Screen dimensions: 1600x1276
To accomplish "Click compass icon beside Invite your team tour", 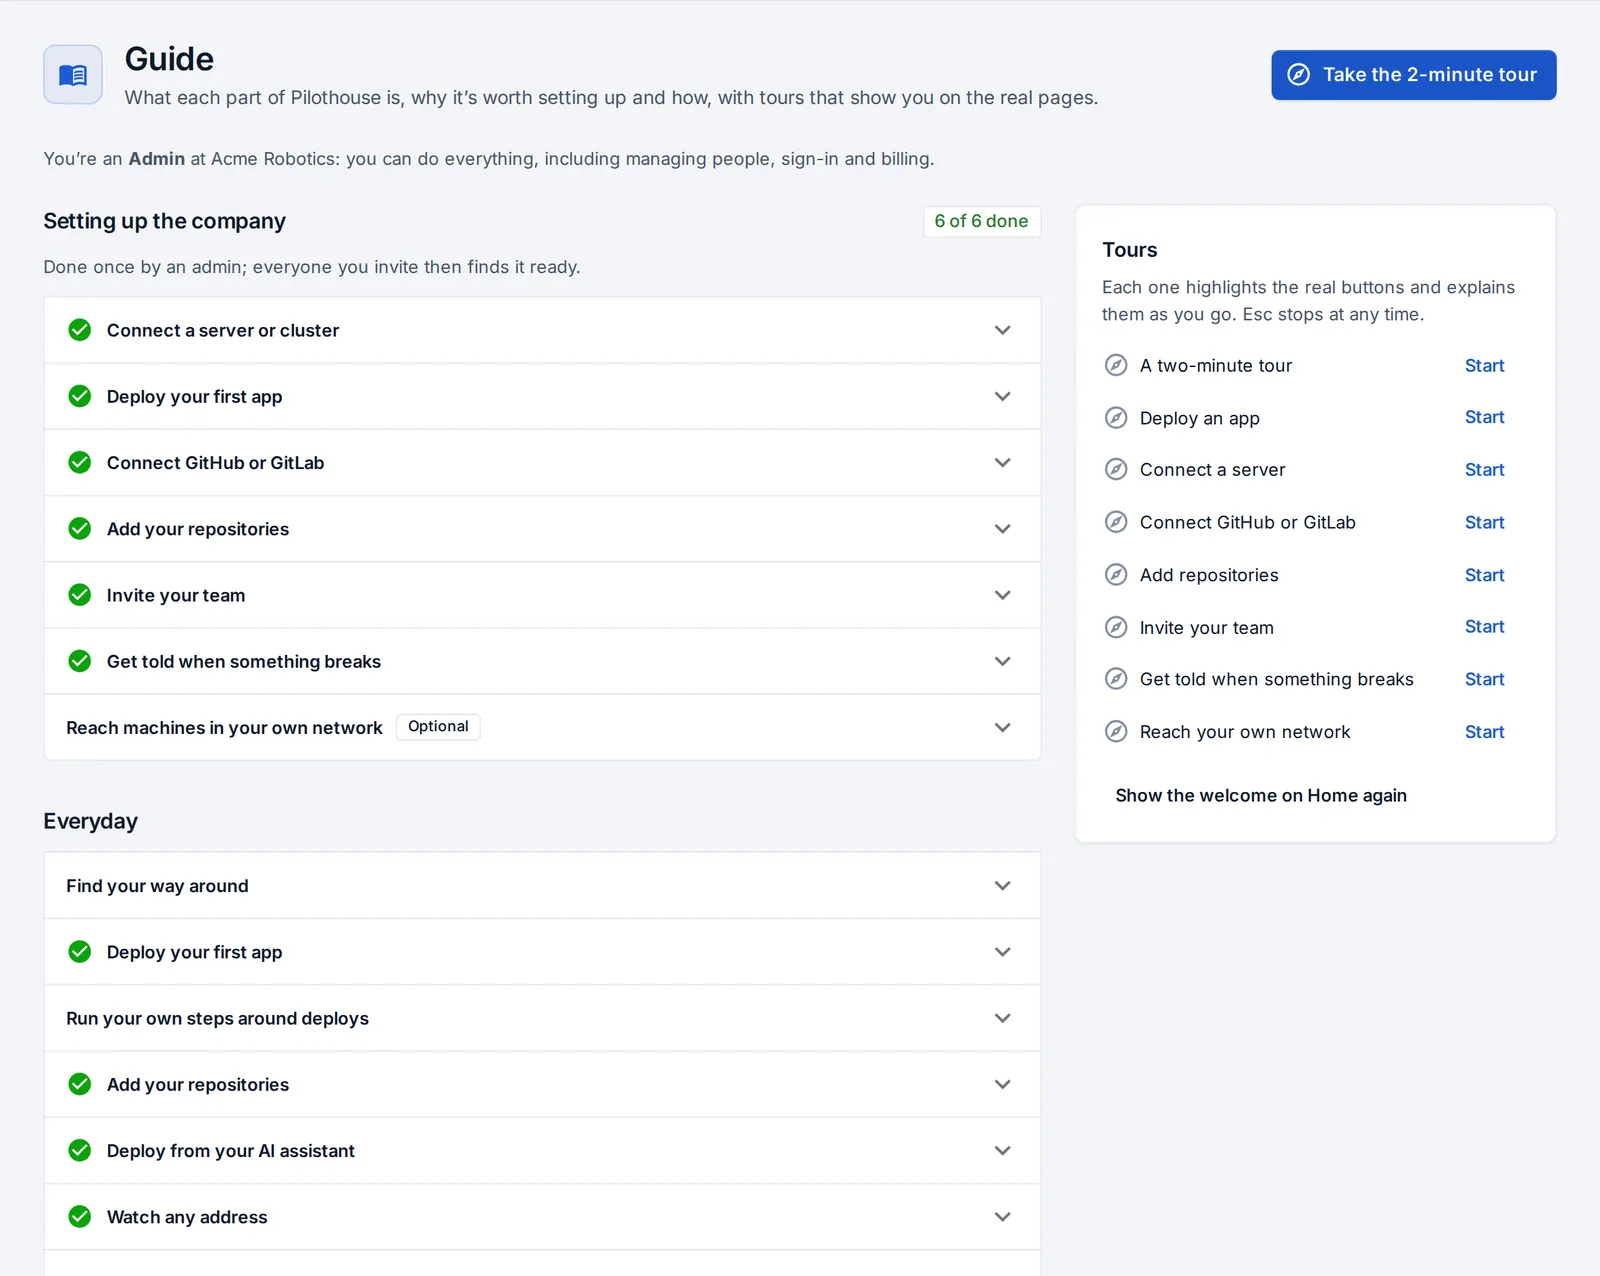I will 1116,627.
